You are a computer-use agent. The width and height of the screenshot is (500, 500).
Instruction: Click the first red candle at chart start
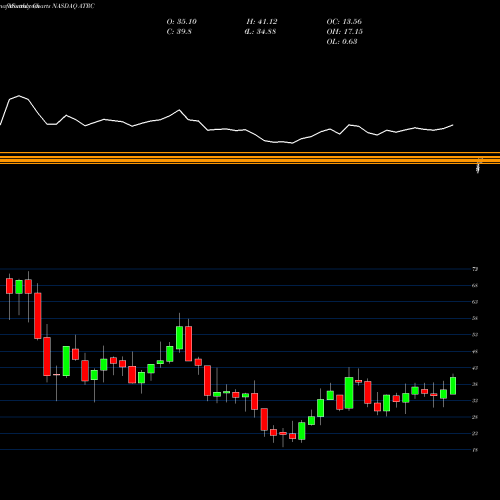9,286
